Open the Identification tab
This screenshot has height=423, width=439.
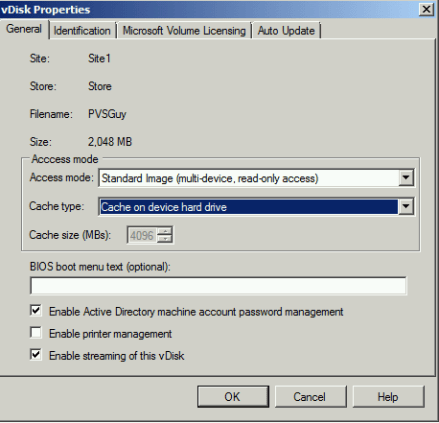[82, 31]
